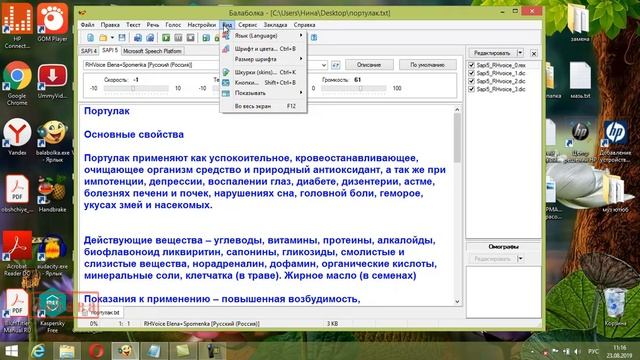This screenshot has height=360, width=640.
Task: Click the RHVoice Elena+Spomenka status bar text
Action: coord(201,324)
